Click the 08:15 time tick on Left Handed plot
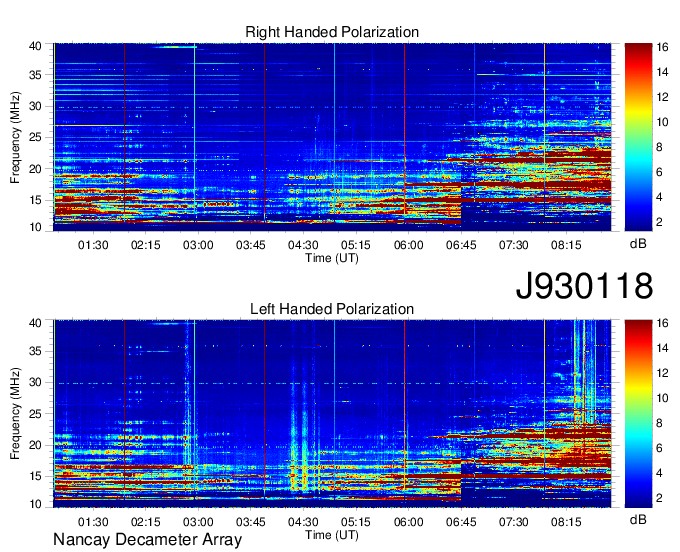 [566, 522]
